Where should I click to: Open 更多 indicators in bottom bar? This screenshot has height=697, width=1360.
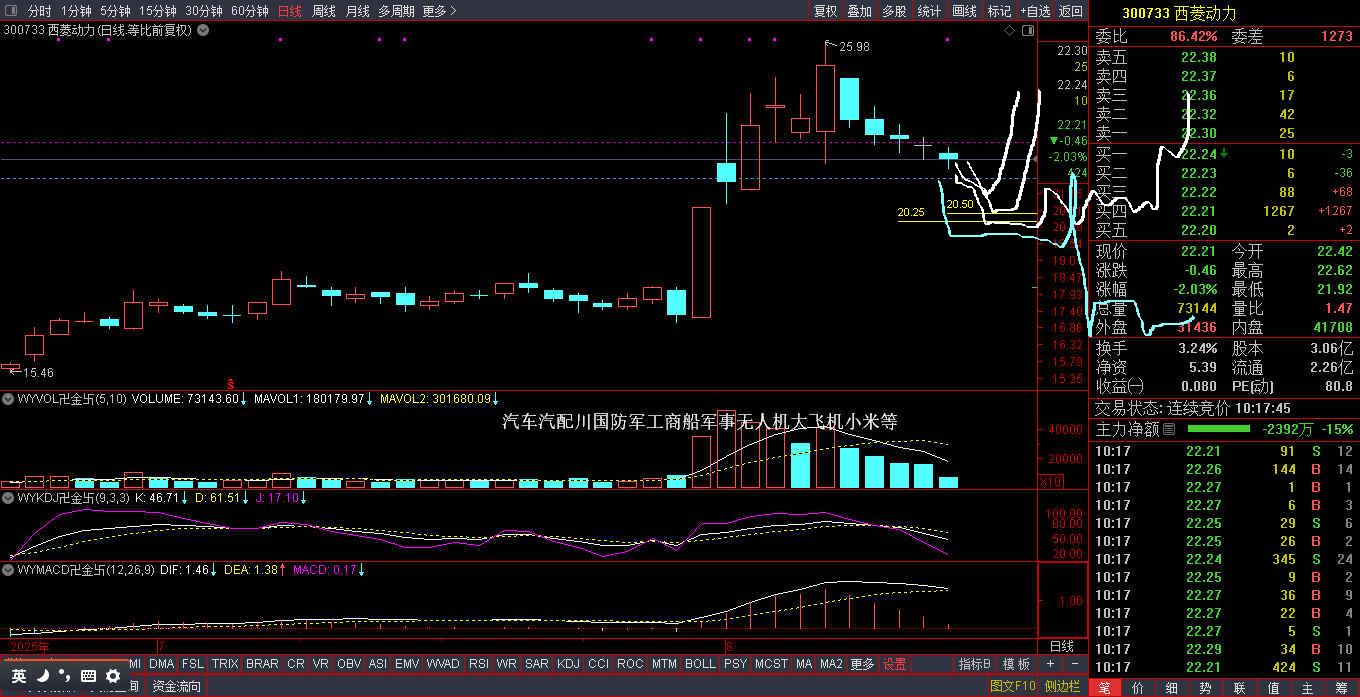click(862, 663)
